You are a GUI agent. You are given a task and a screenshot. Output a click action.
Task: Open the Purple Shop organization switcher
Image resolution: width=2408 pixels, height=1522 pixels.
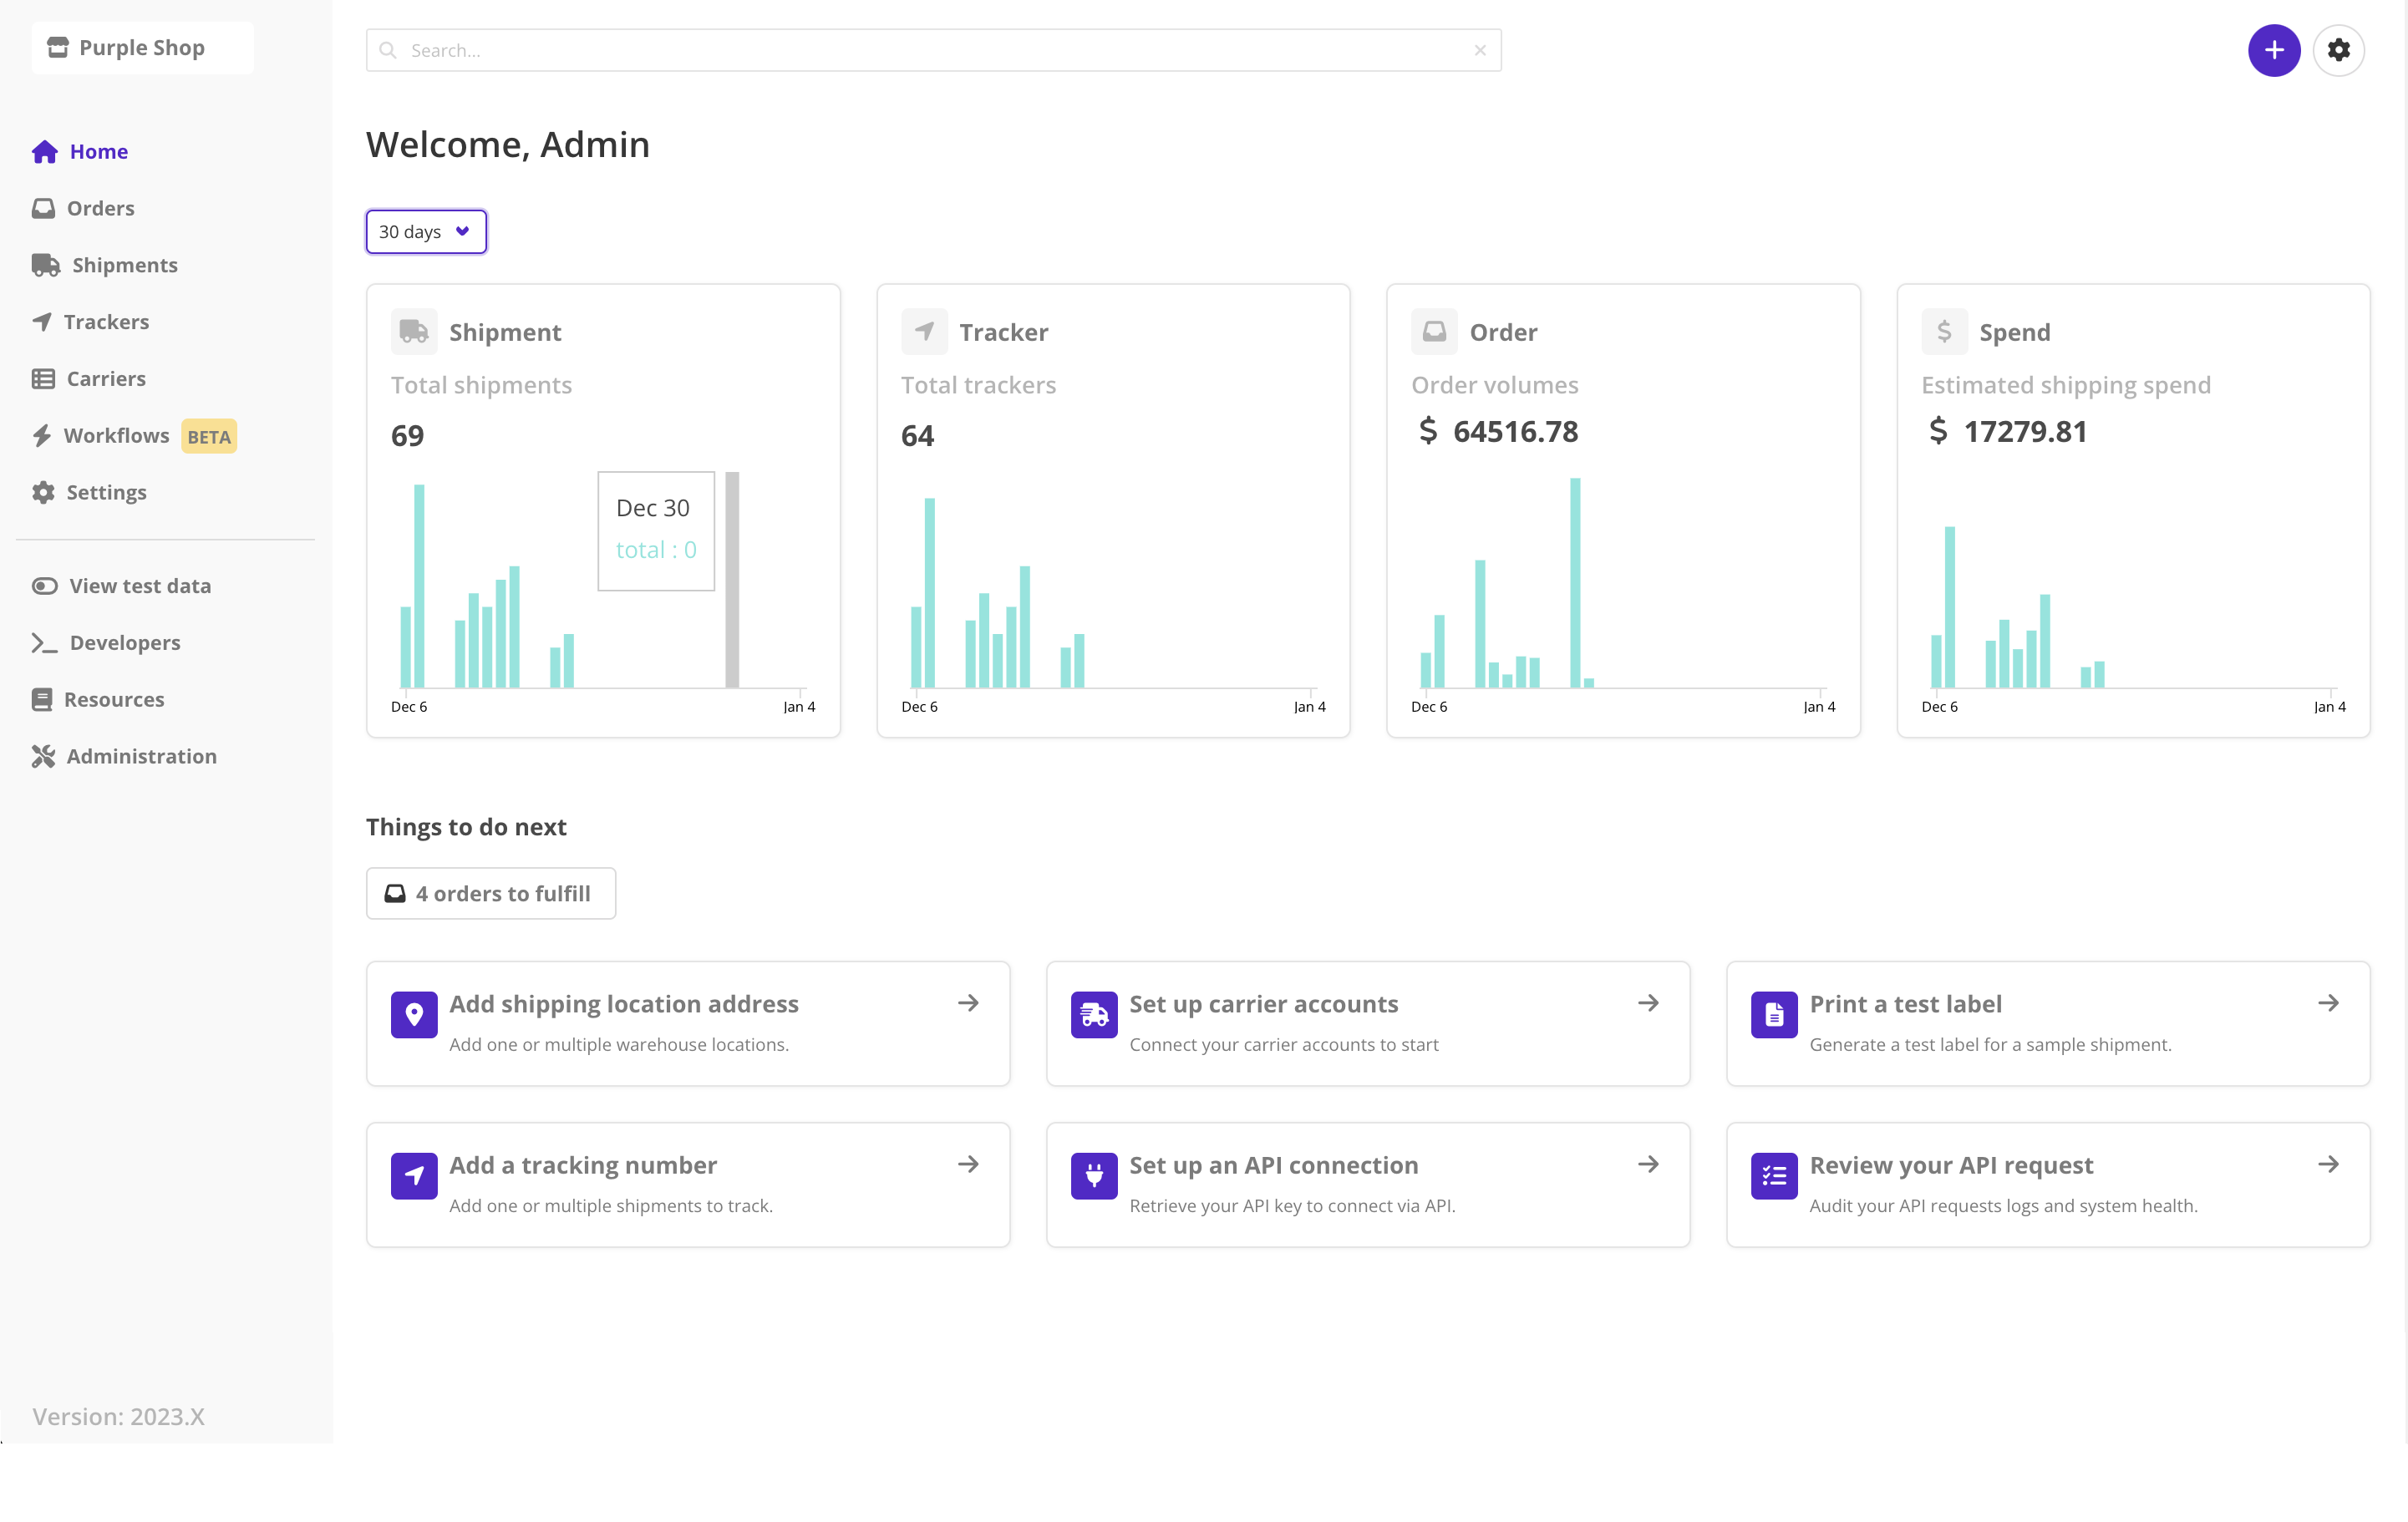click(142, 48)
